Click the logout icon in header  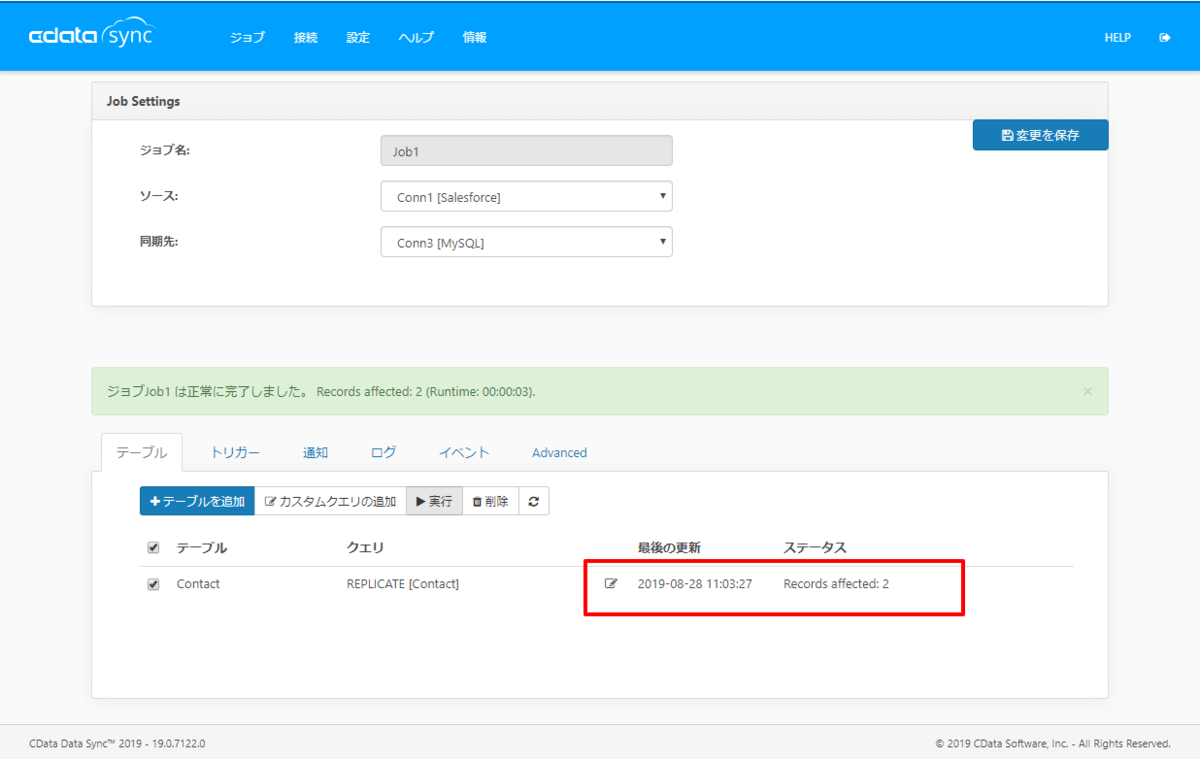1165,38
